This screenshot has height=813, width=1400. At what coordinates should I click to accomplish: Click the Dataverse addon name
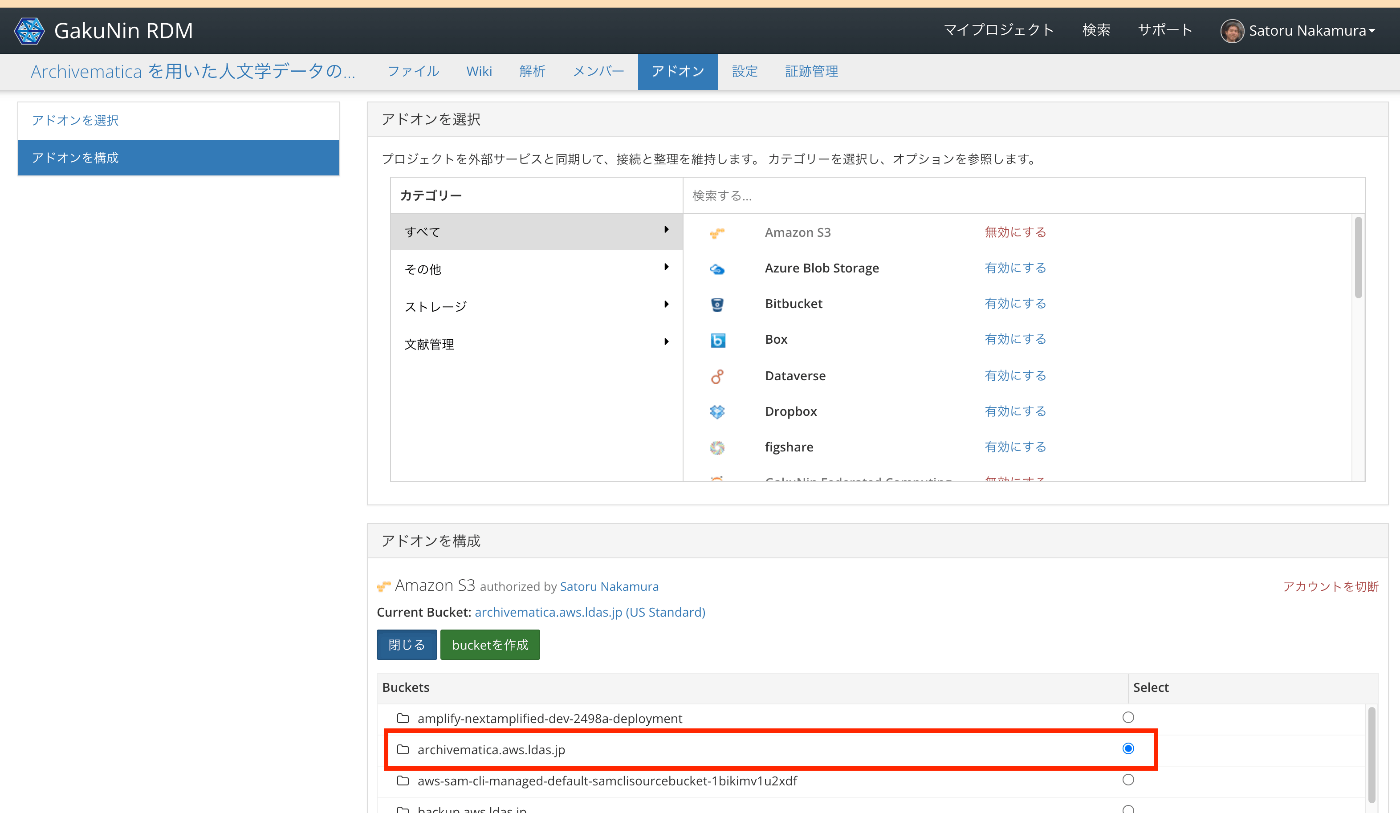pos(795,376)
